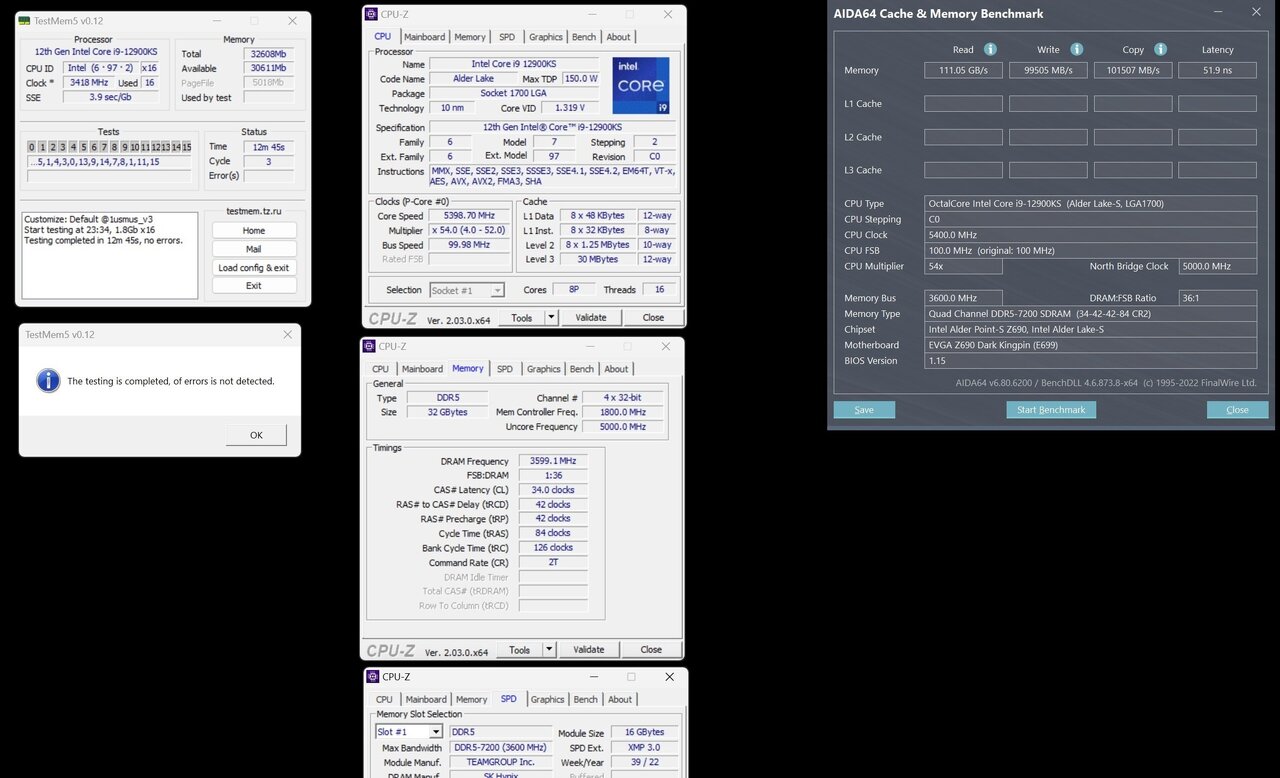Click the blue info icon in completion dialog
The height and width of the screenshot is (778, 1280).
pos(47,380)
